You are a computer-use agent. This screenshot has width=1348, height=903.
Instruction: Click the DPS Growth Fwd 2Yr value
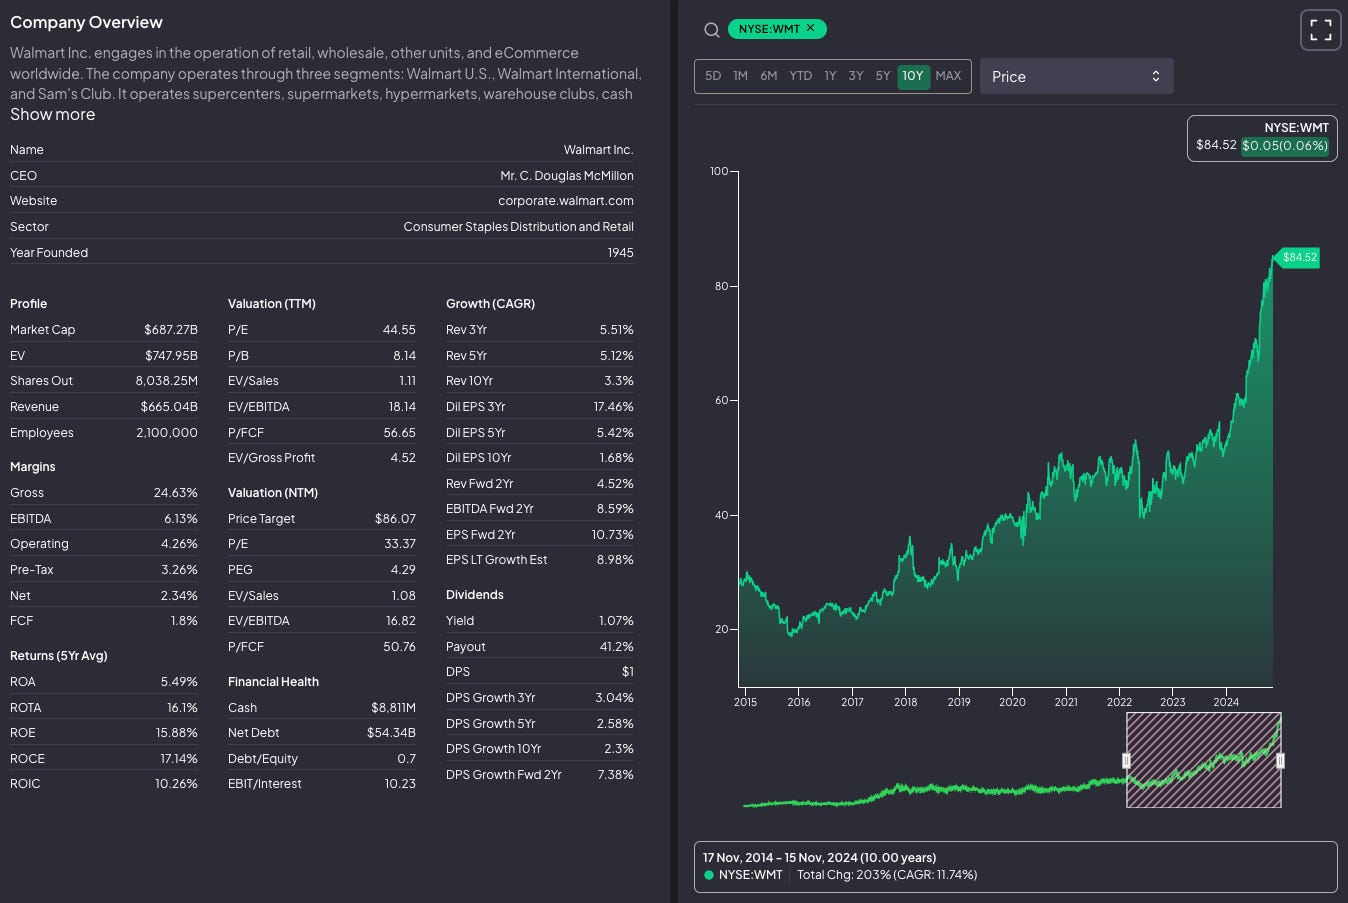[615, 775]
